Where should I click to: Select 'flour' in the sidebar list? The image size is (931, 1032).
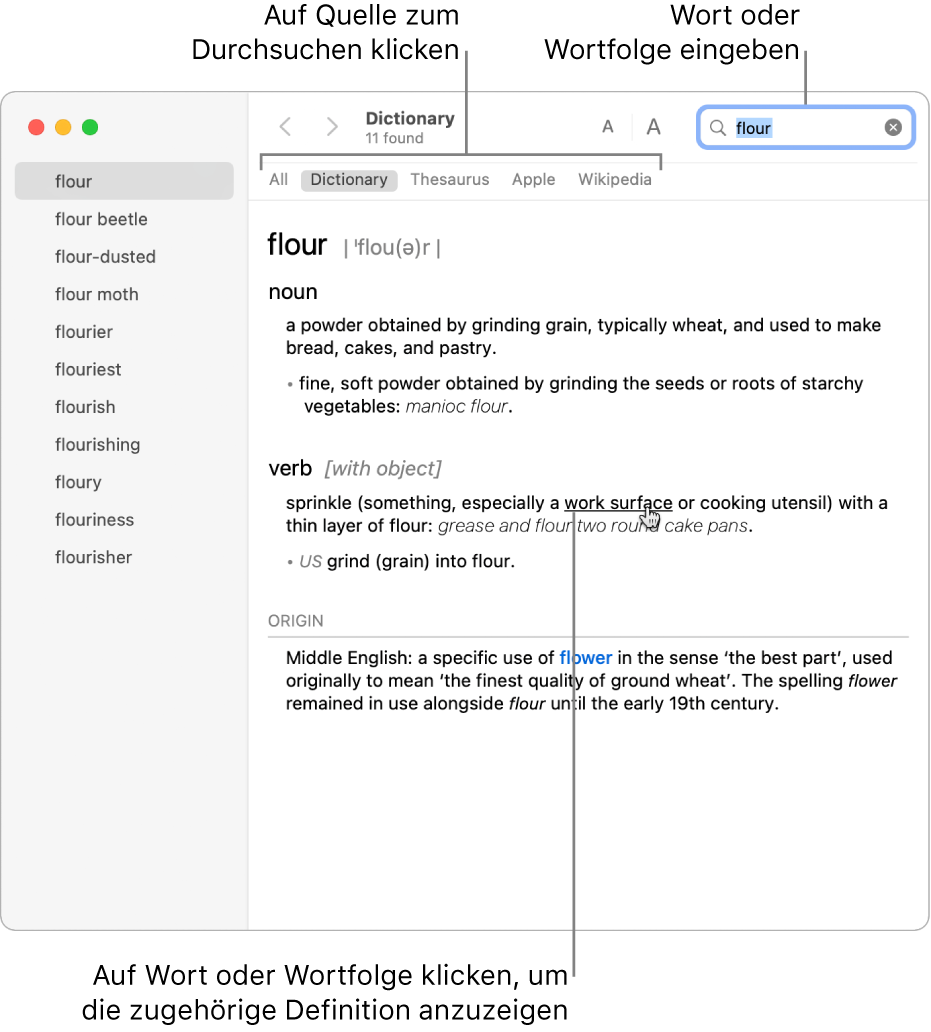coord(124,181)
